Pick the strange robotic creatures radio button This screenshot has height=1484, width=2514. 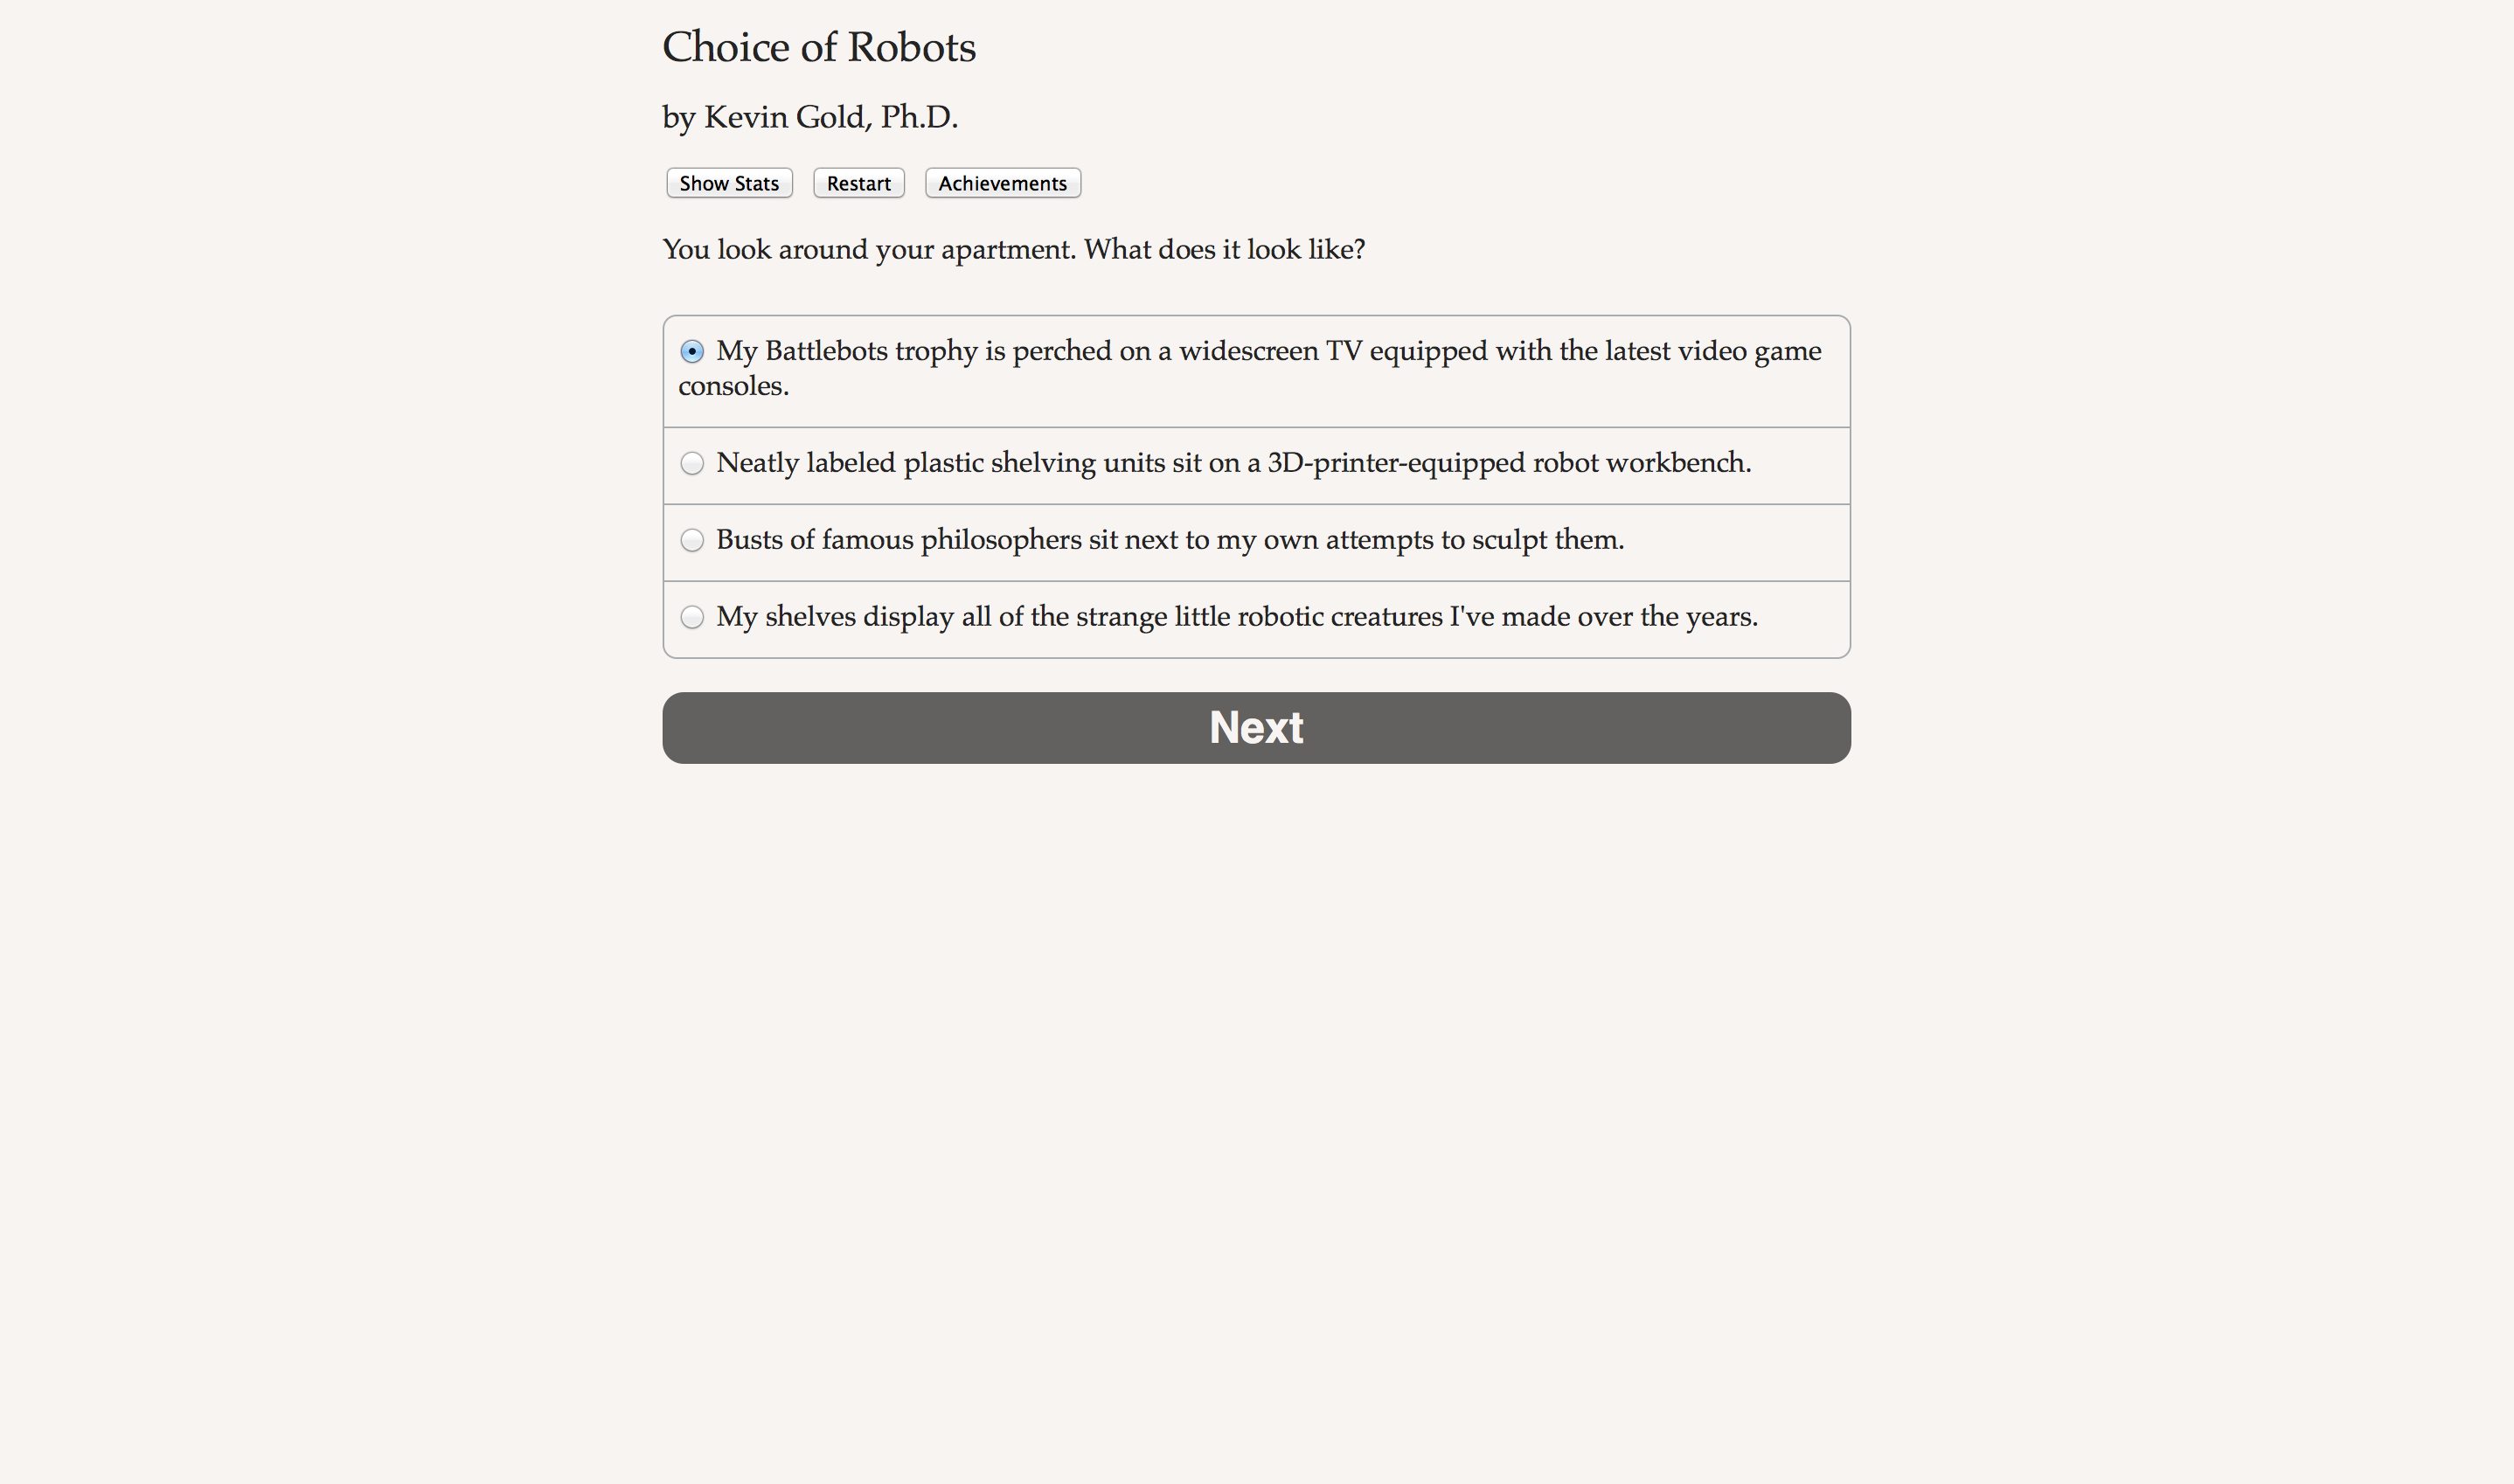click(x=692, y=617)
